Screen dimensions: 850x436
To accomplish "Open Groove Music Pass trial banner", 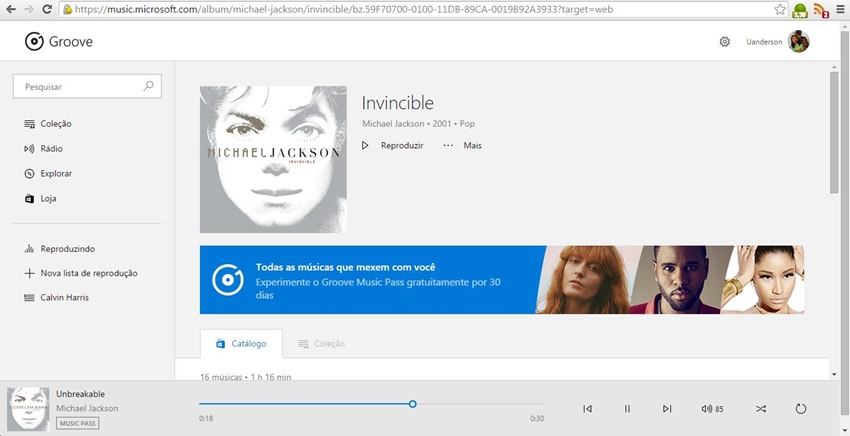I will [501, 280].
